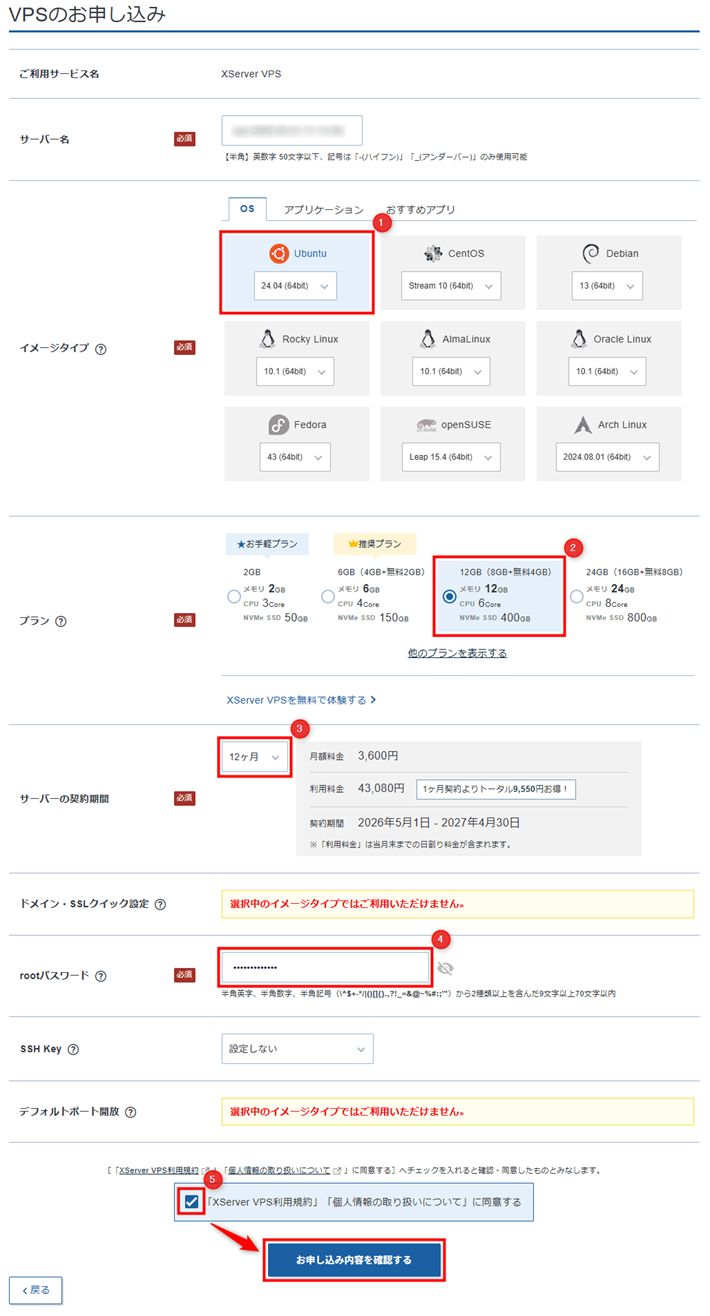Open help icon beside イメージタイプ
The width and height of the screenshot is (710, 1316).
point(101,349)
